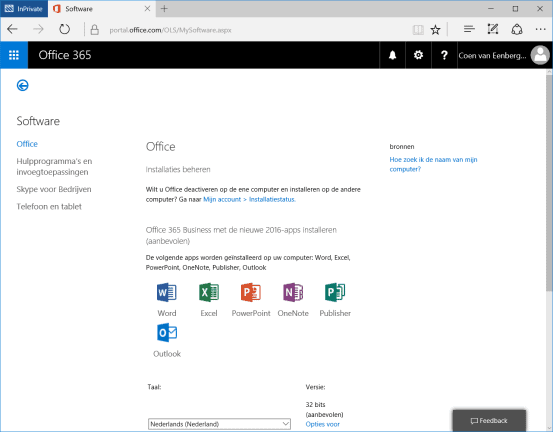Click the Feedback button
Viewport: 553px width, 432px height.
coord(489,420)
